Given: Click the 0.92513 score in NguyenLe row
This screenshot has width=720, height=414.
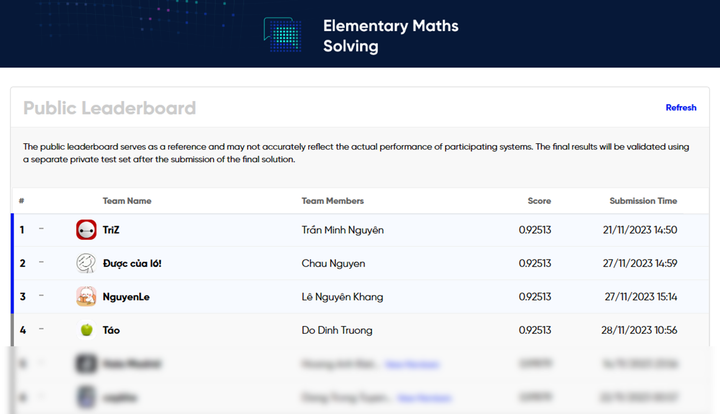Looking at the screenshot, I should tap(534, 297).
